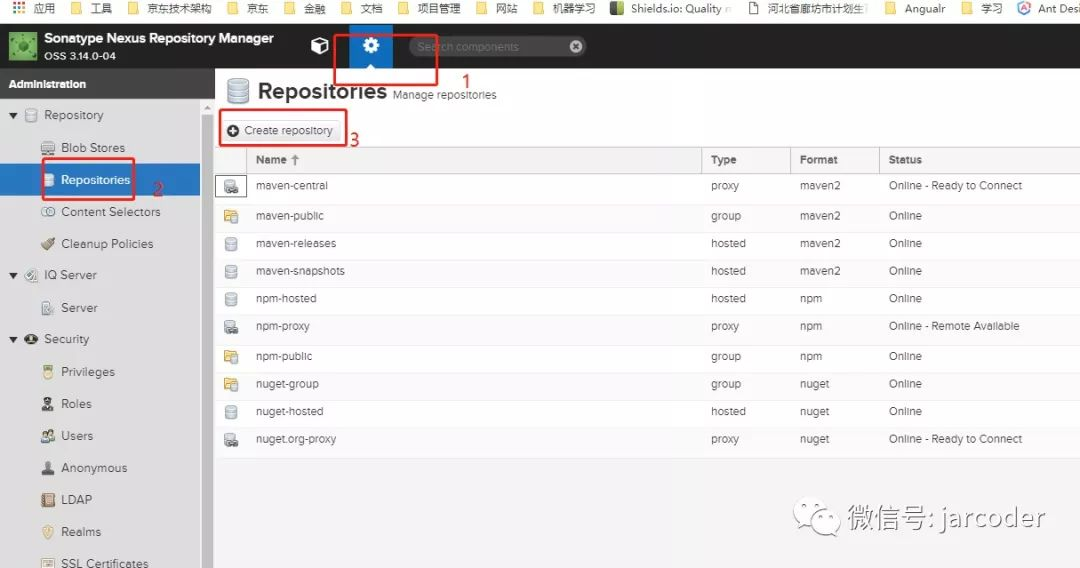This screenshot has width=1080, height=568.
Task: Clear search with the X icon
Action: tap(576, 46)
